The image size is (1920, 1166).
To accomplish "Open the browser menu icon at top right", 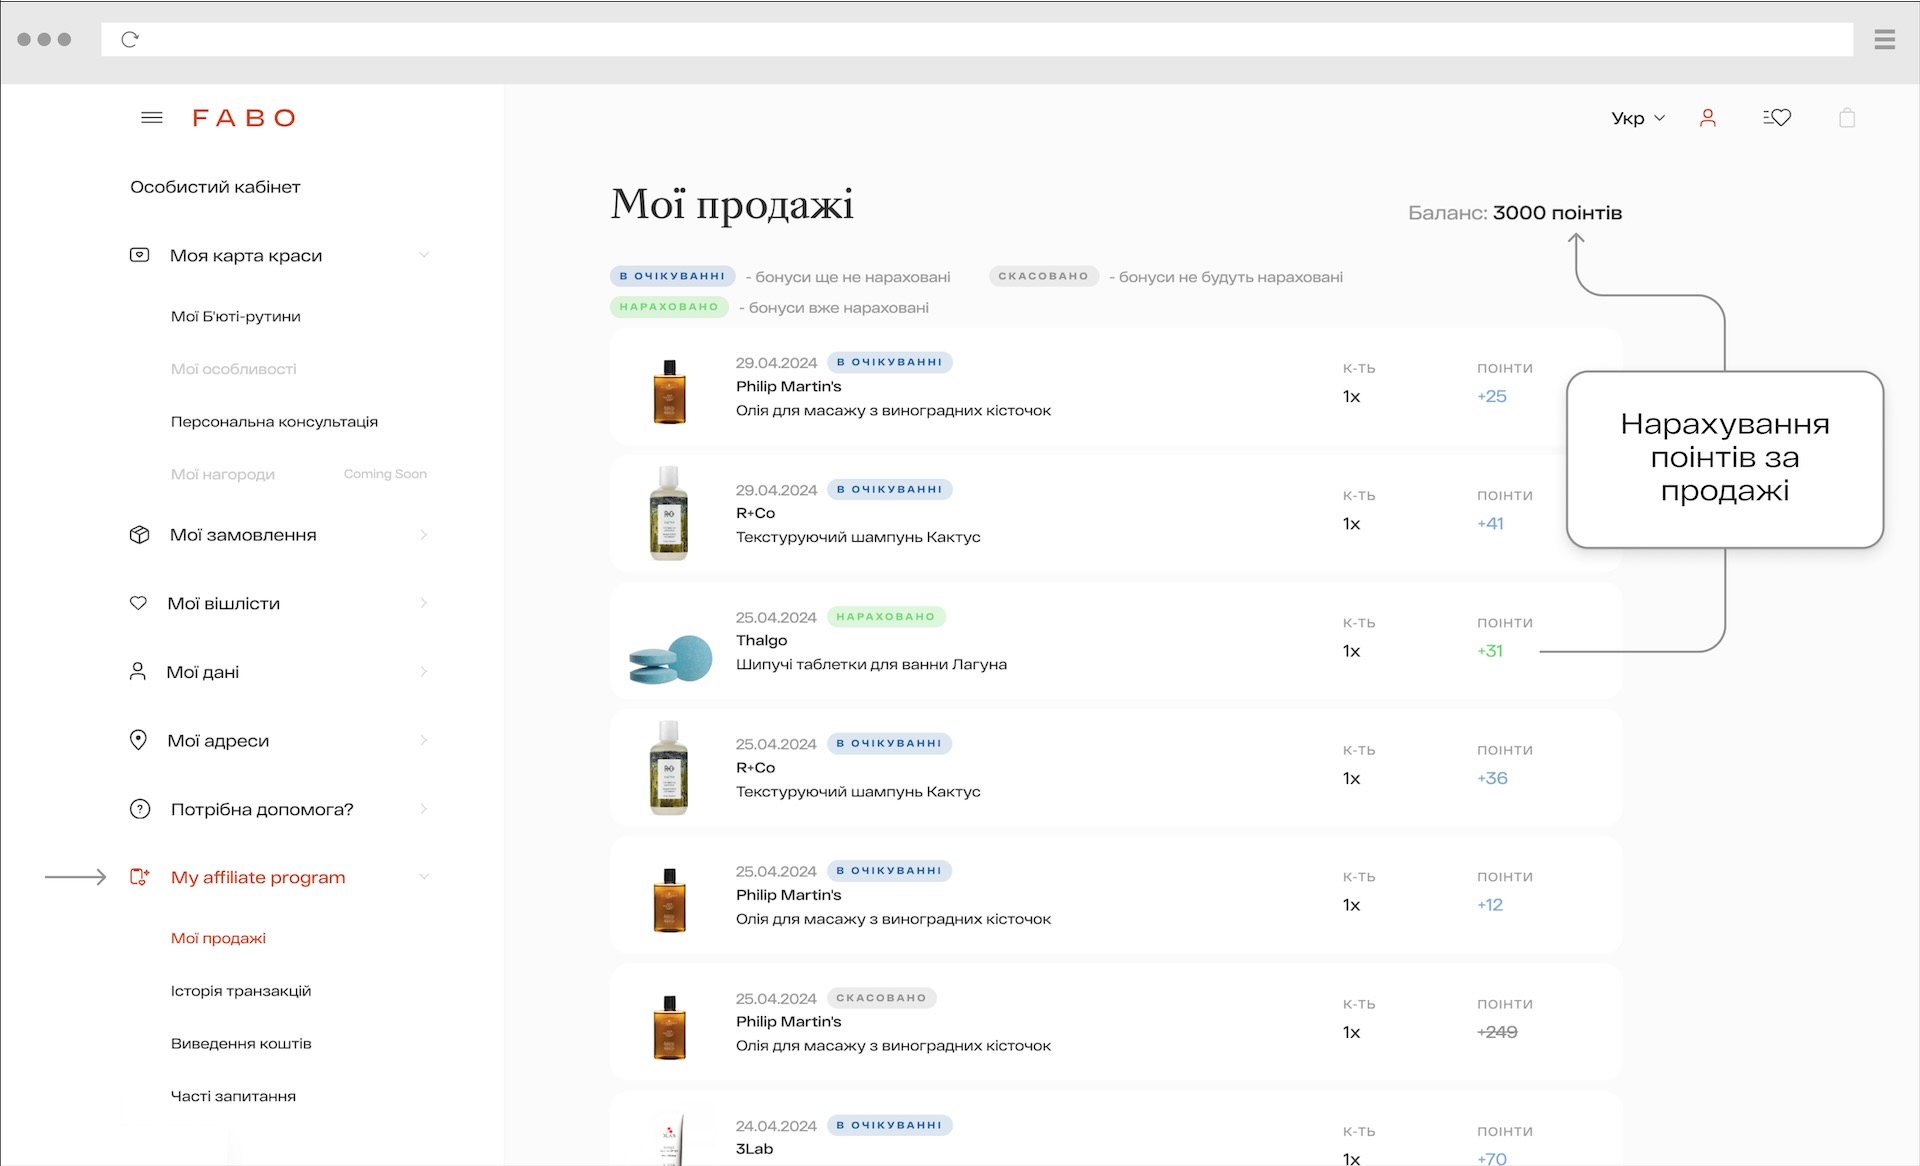I will tap(1885, 40).
